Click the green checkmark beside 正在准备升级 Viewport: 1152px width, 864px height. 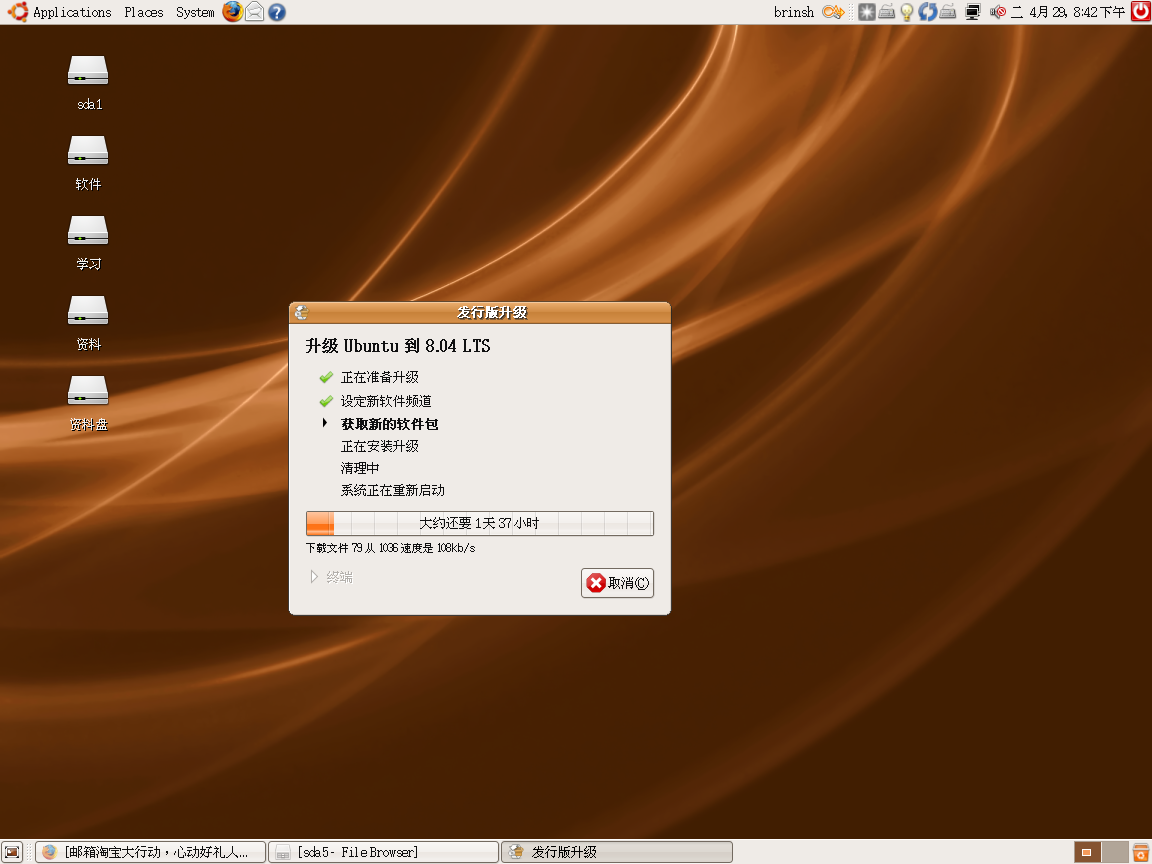click(326, 378)
